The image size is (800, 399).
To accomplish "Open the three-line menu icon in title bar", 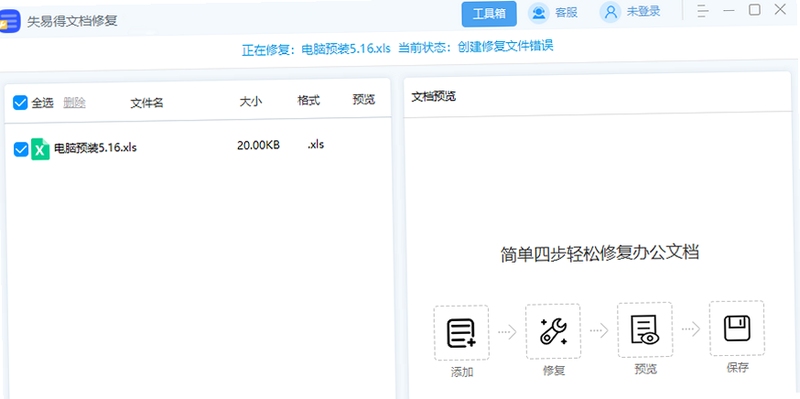I will point(704,11).
